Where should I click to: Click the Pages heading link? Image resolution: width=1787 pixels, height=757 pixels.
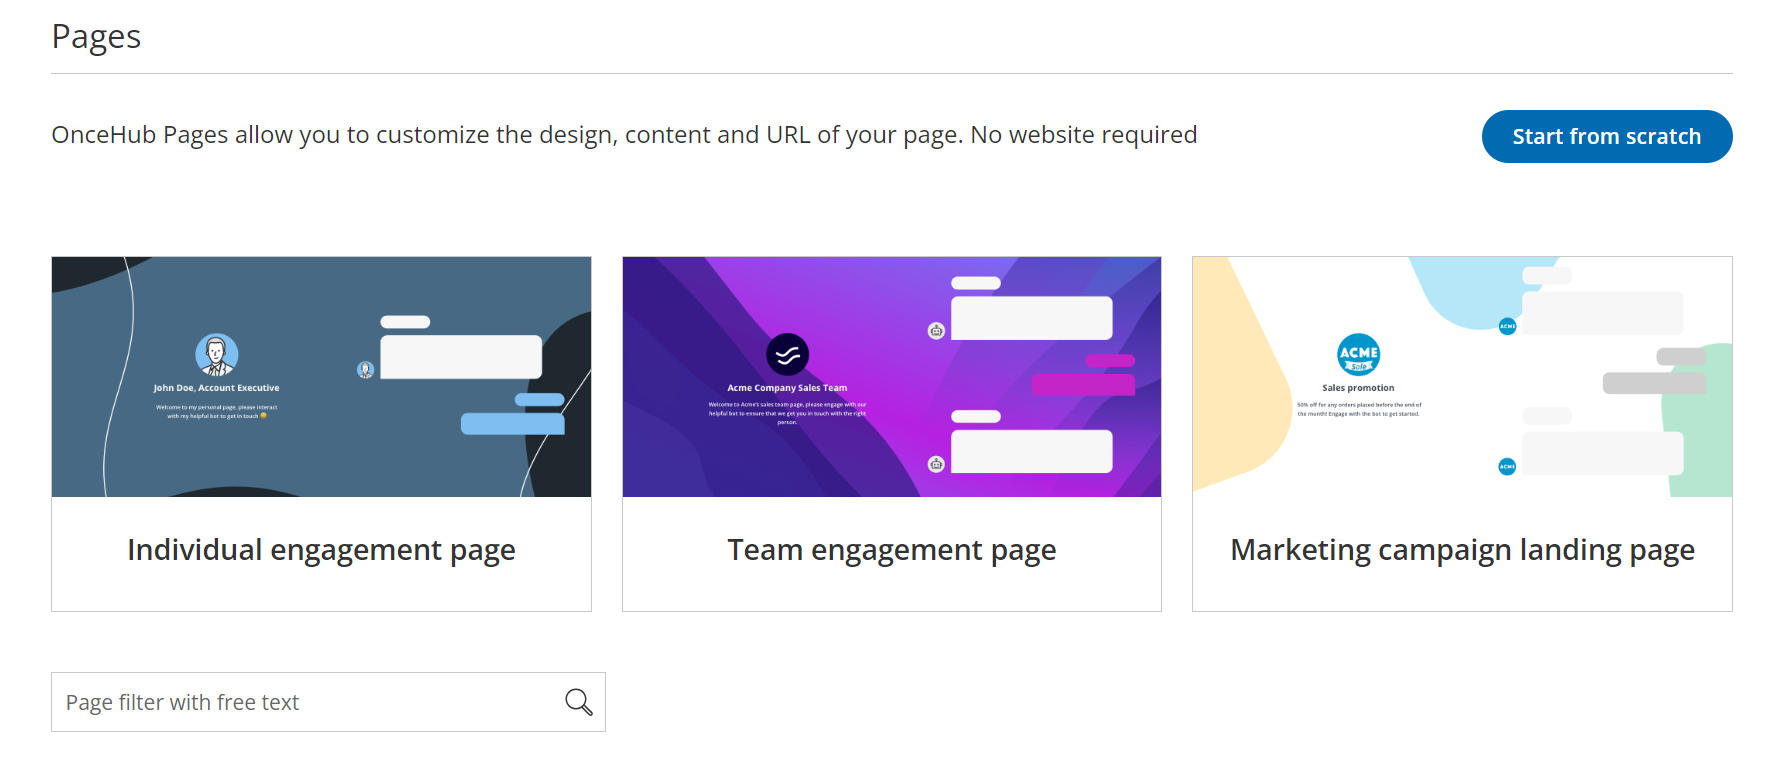(96, 36)
